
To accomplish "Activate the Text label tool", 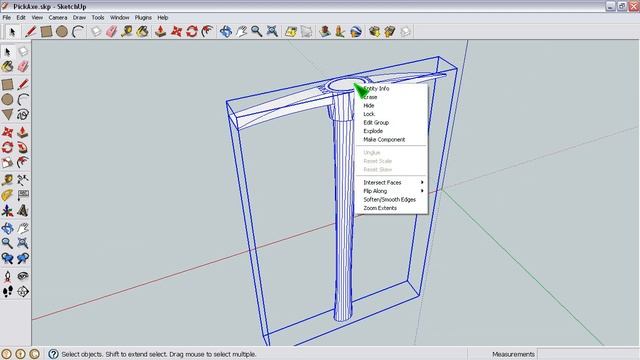I will tap(23, 195).
